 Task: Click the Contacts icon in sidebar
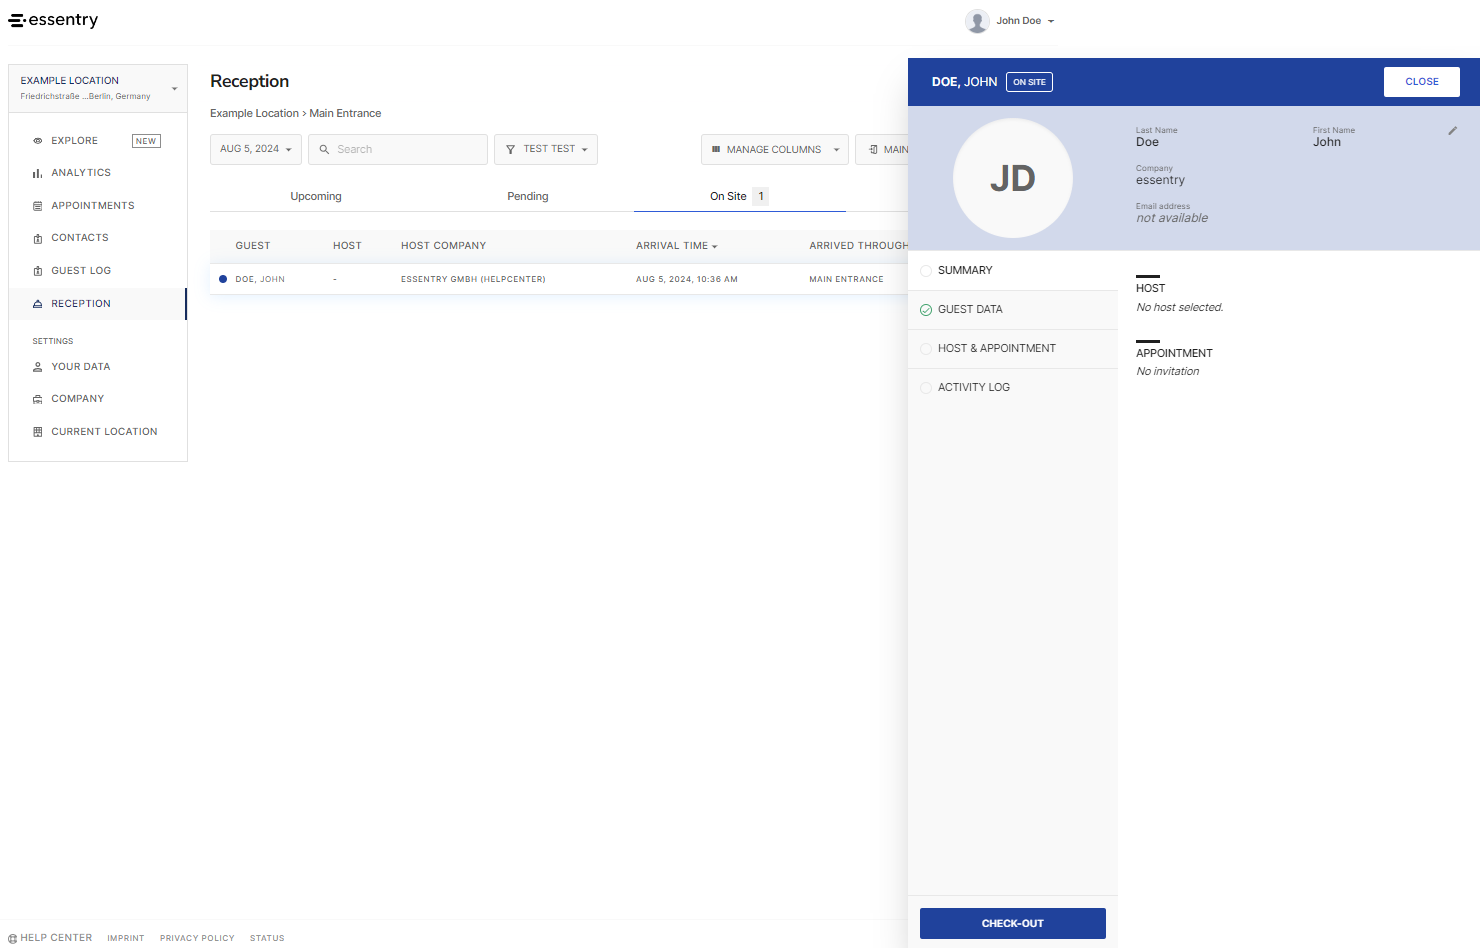click(x=38, y=238)
